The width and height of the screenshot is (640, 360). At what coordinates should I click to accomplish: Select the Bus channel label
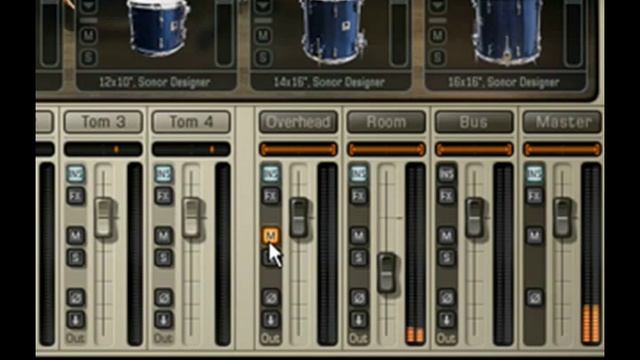coord(474,122)
